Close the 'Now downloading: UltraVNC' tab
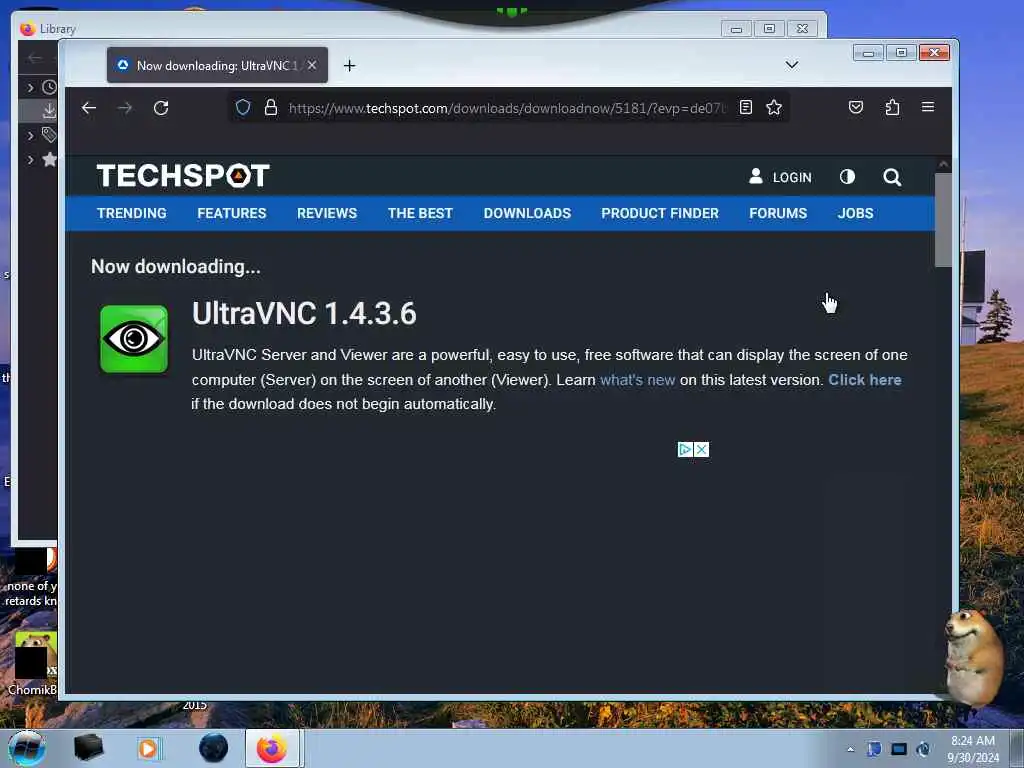The height and width of the screenshot is (768, 1024). pos(312,65)
